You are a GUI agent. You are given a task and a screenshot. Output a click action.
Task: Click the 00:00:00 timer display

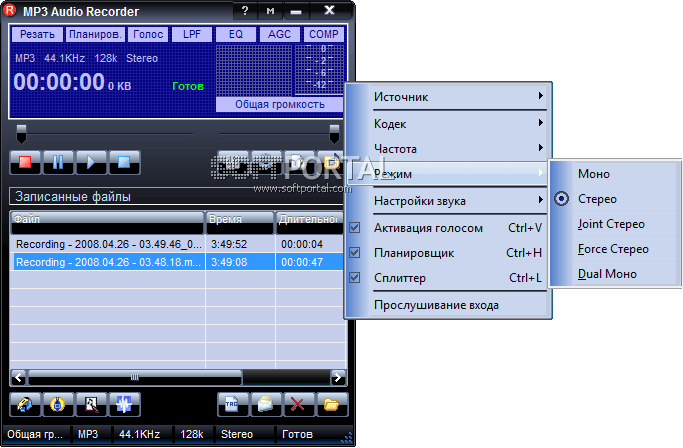point(59,82)
